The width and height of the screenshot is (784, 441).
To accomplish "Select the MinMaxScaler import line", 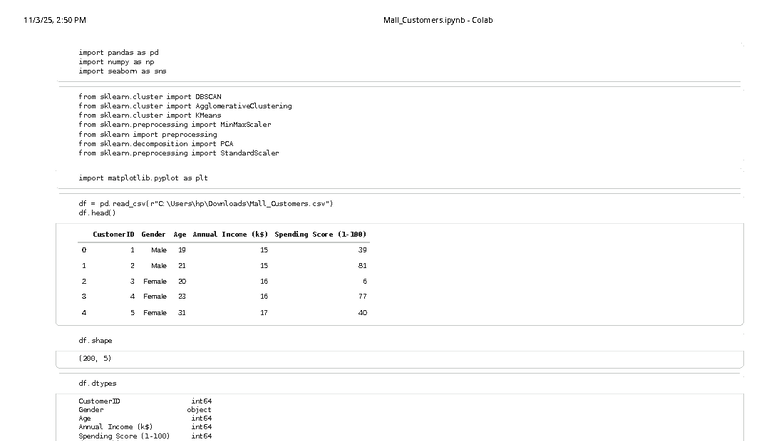I will [x=175, y=125].
